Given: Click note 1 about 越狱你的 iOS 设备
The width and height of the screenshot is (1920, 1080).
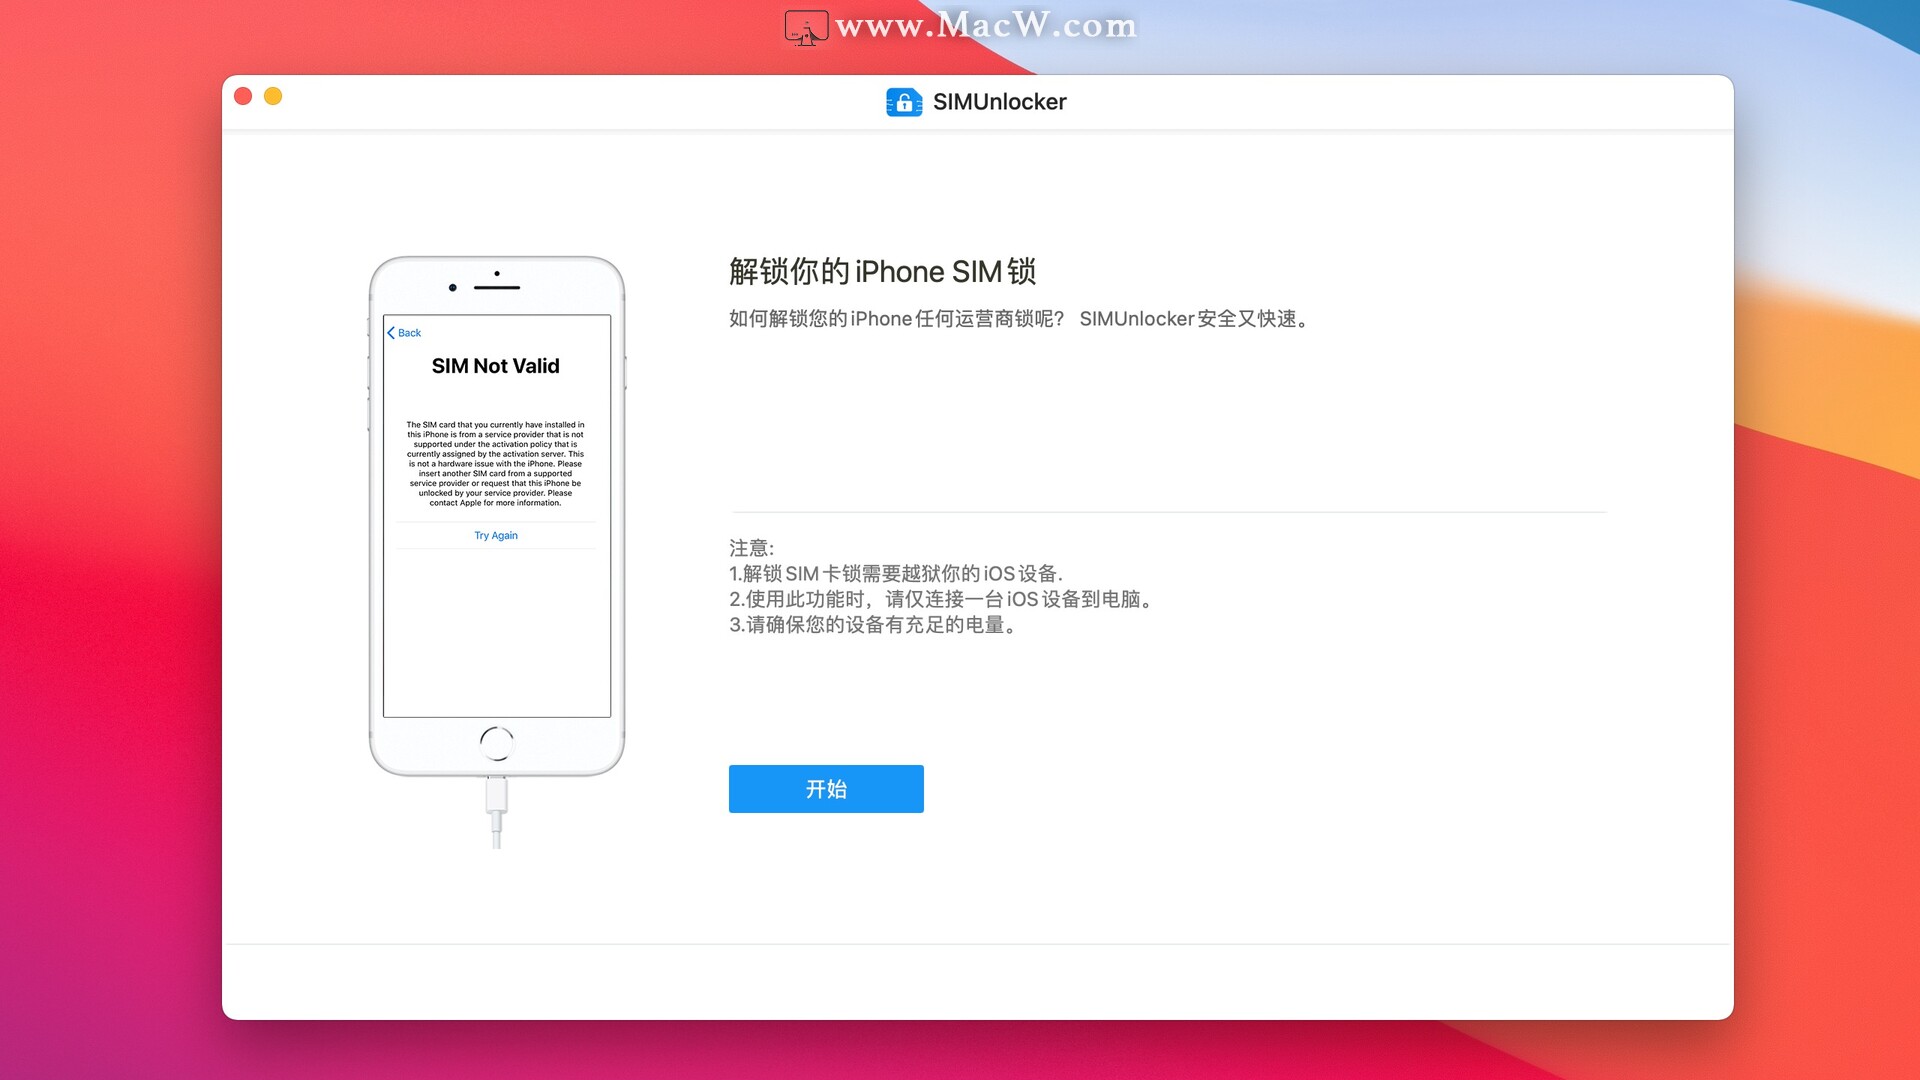Looking at the screenshot, I should [x=896, y=574].
